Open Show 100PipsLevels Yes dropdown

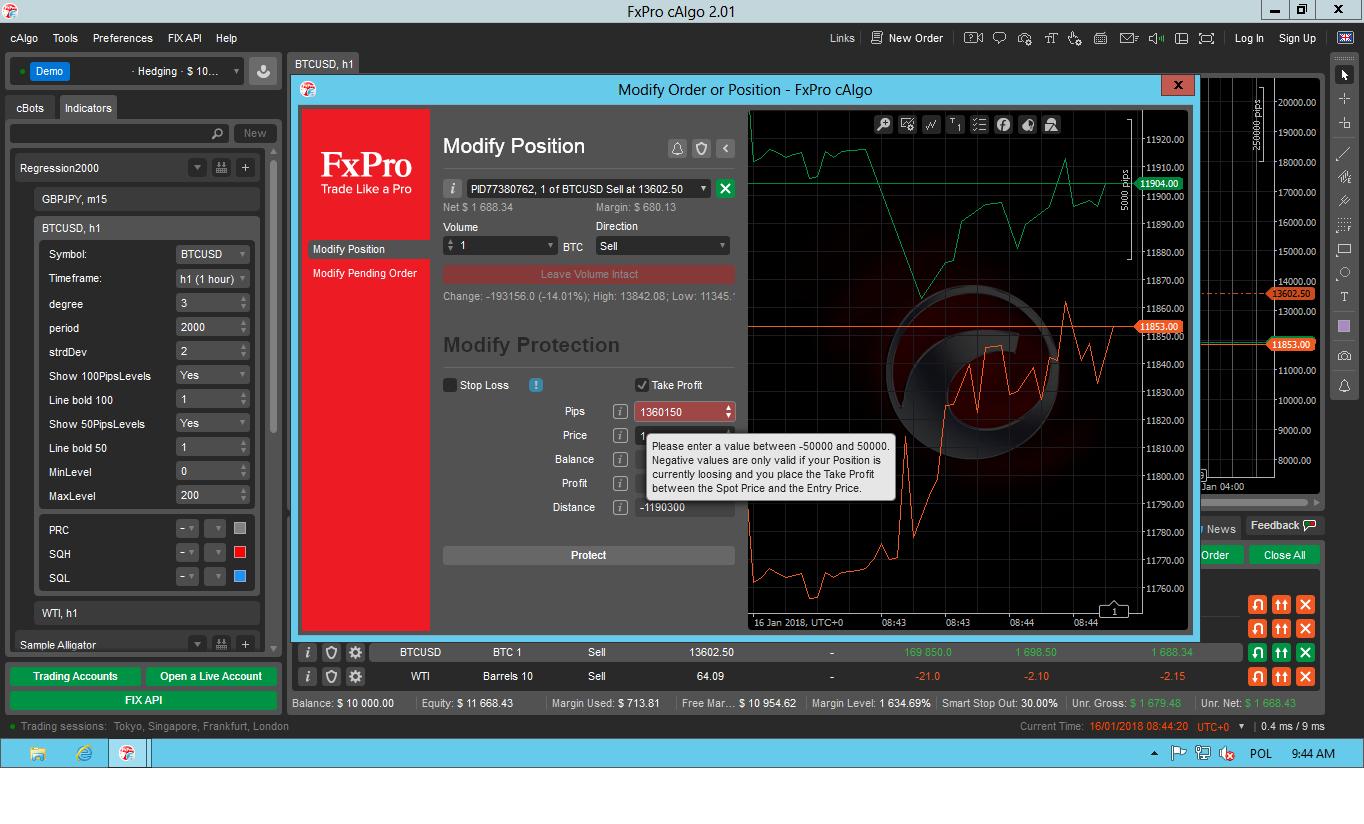(x=212, y=375)
